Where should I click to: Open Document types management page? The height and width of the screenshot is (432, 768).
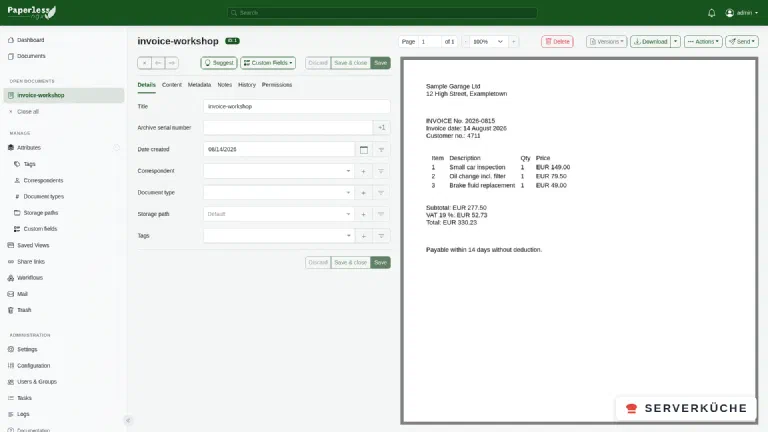[x=44, y=196]
